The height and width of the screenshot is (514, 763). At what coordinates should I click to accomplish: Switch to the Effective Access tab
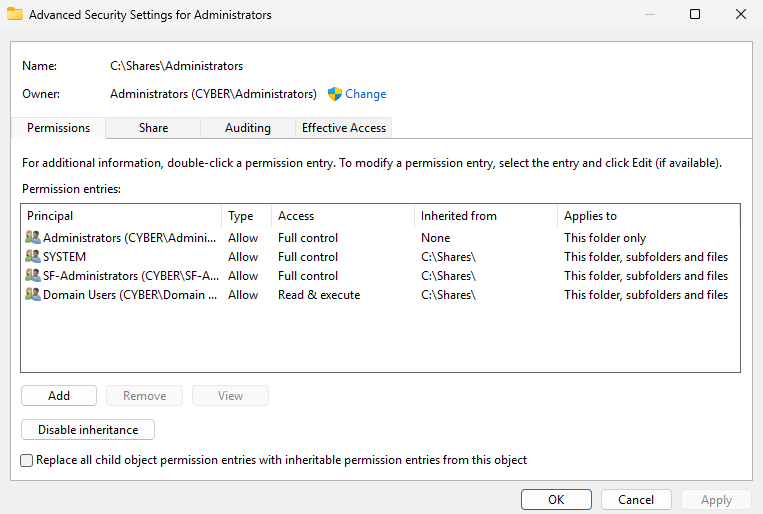344,128
